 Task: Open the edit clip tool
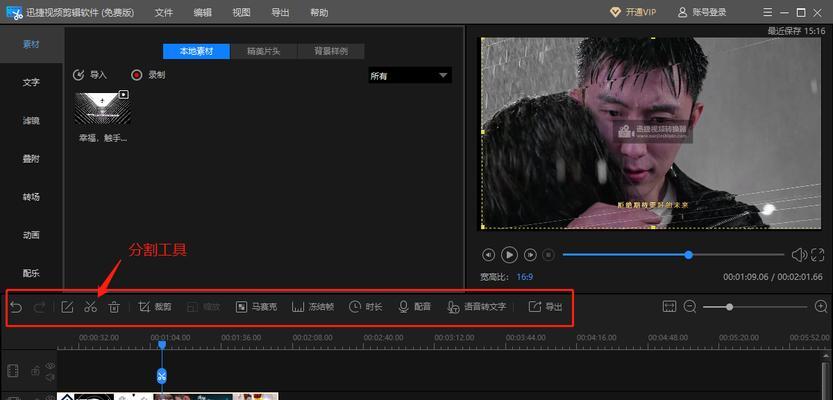[67, 307]
